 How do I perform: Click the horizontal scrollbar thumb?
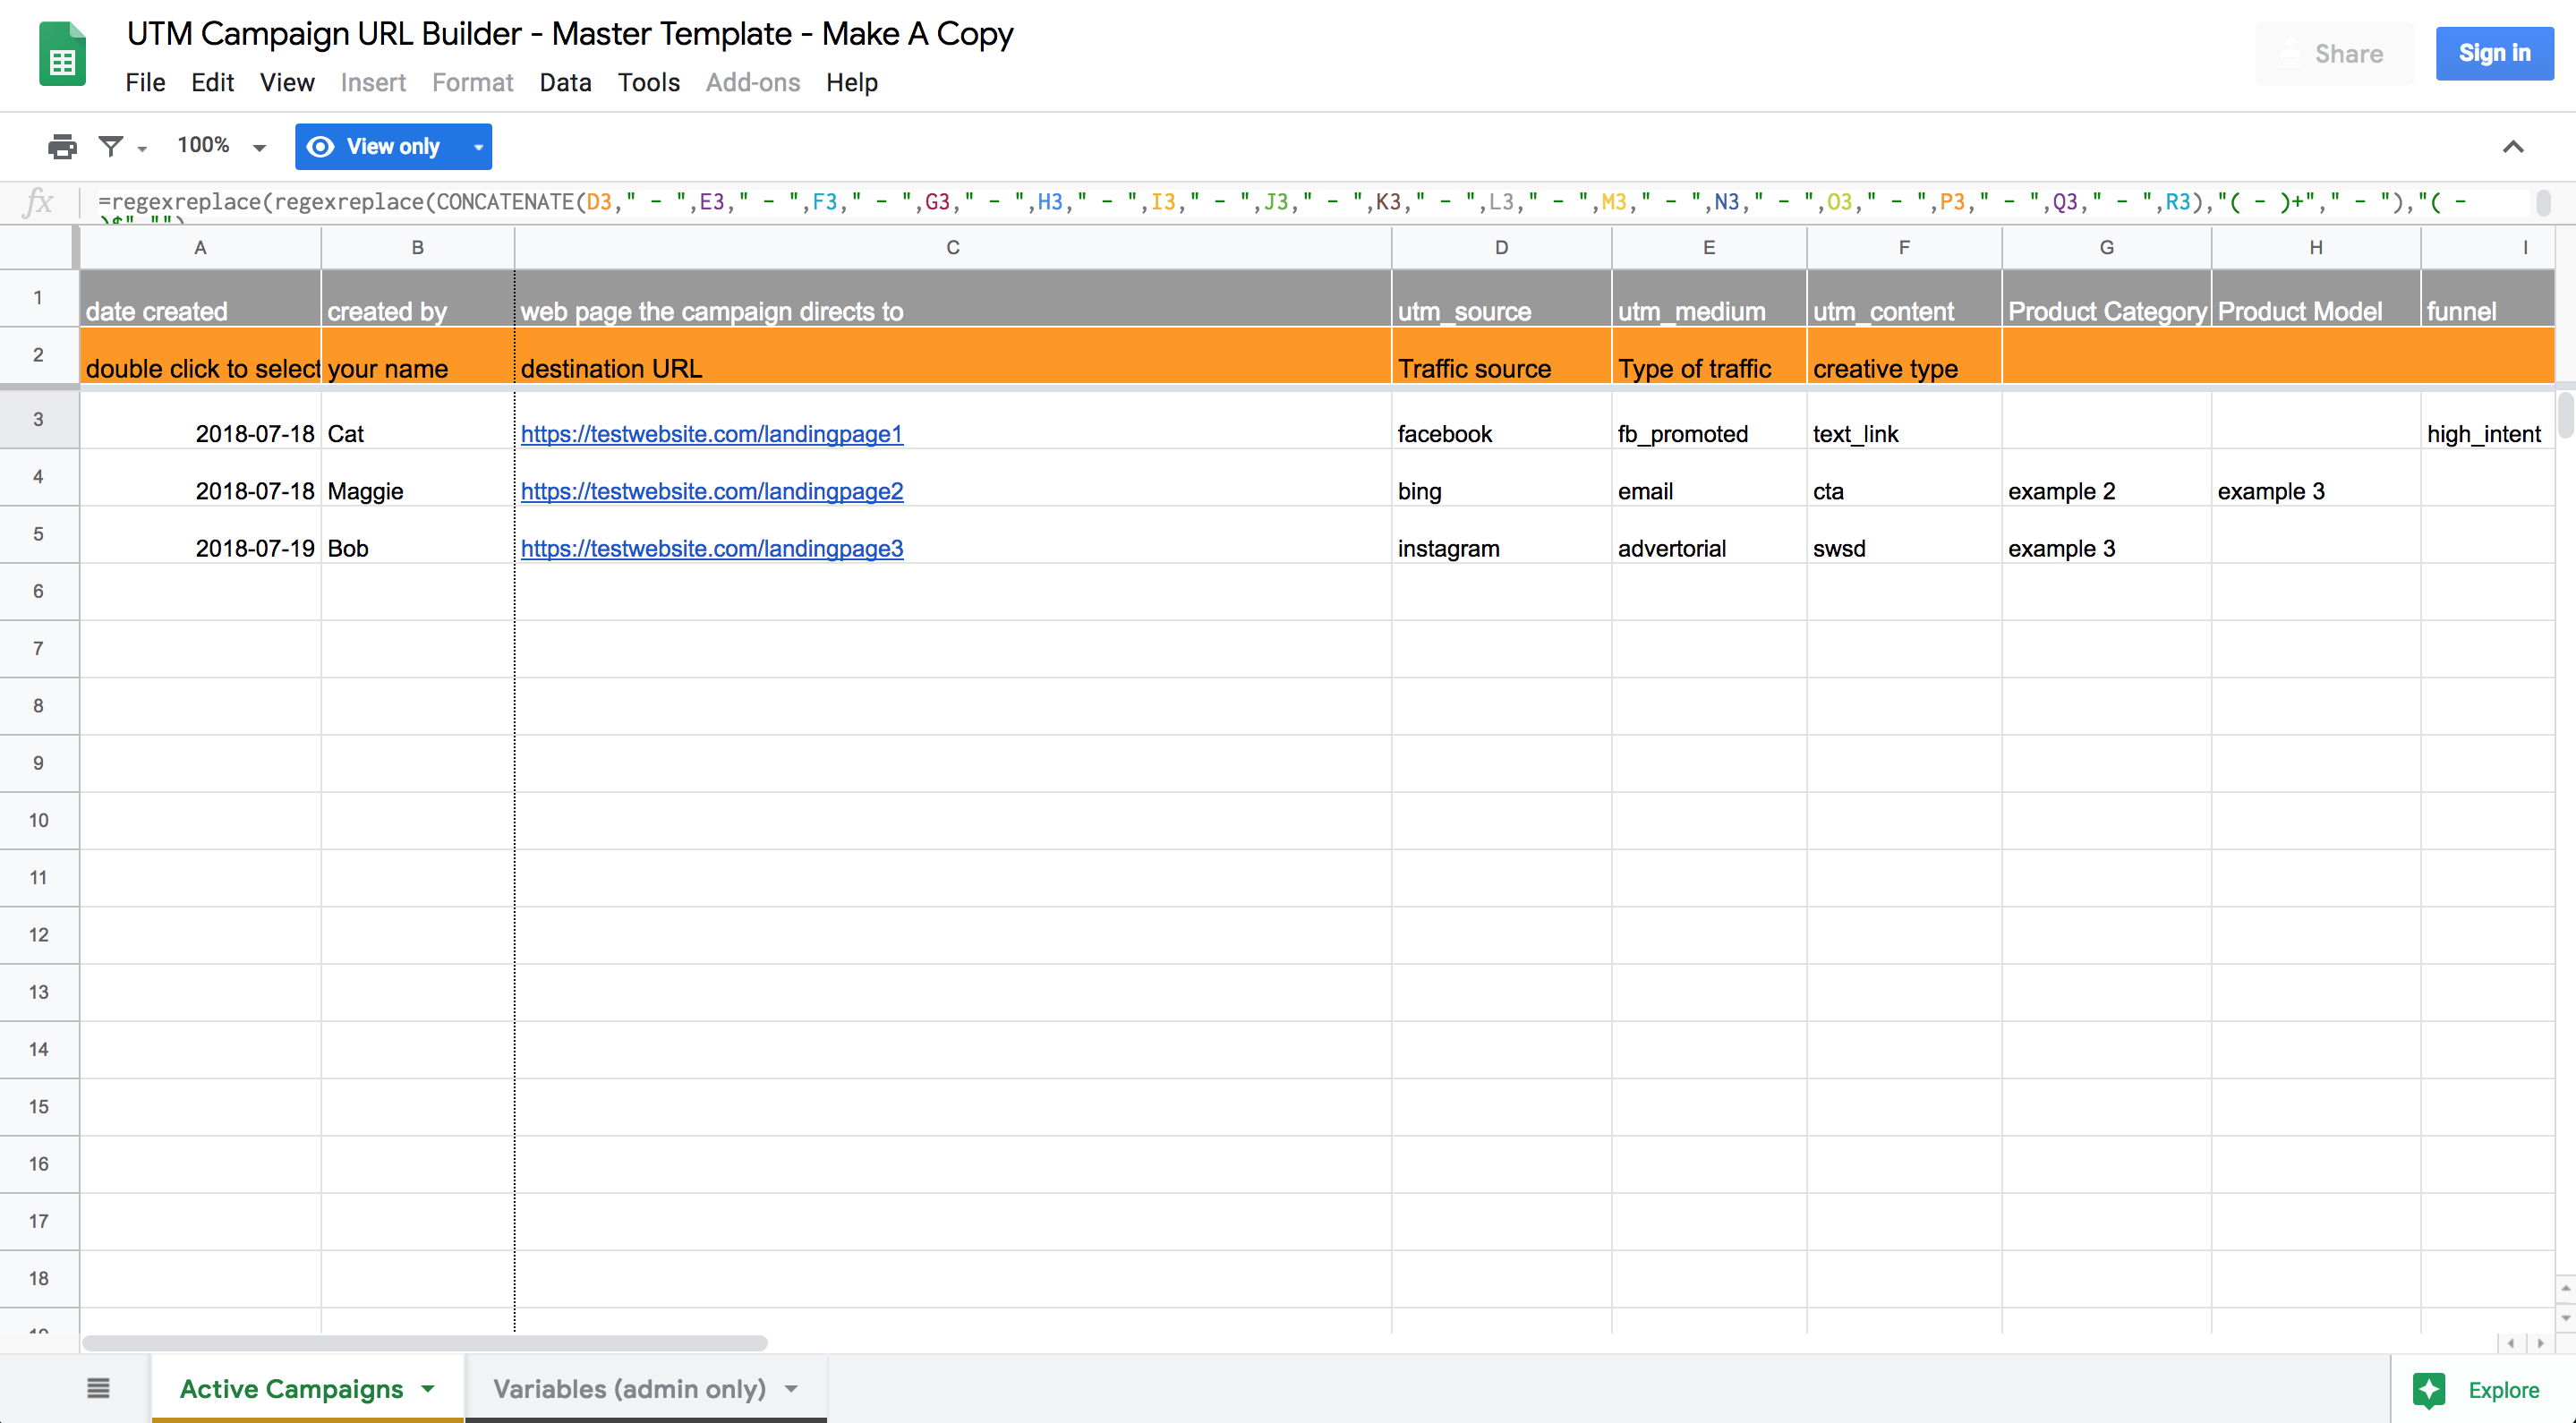click(424, 1343)
